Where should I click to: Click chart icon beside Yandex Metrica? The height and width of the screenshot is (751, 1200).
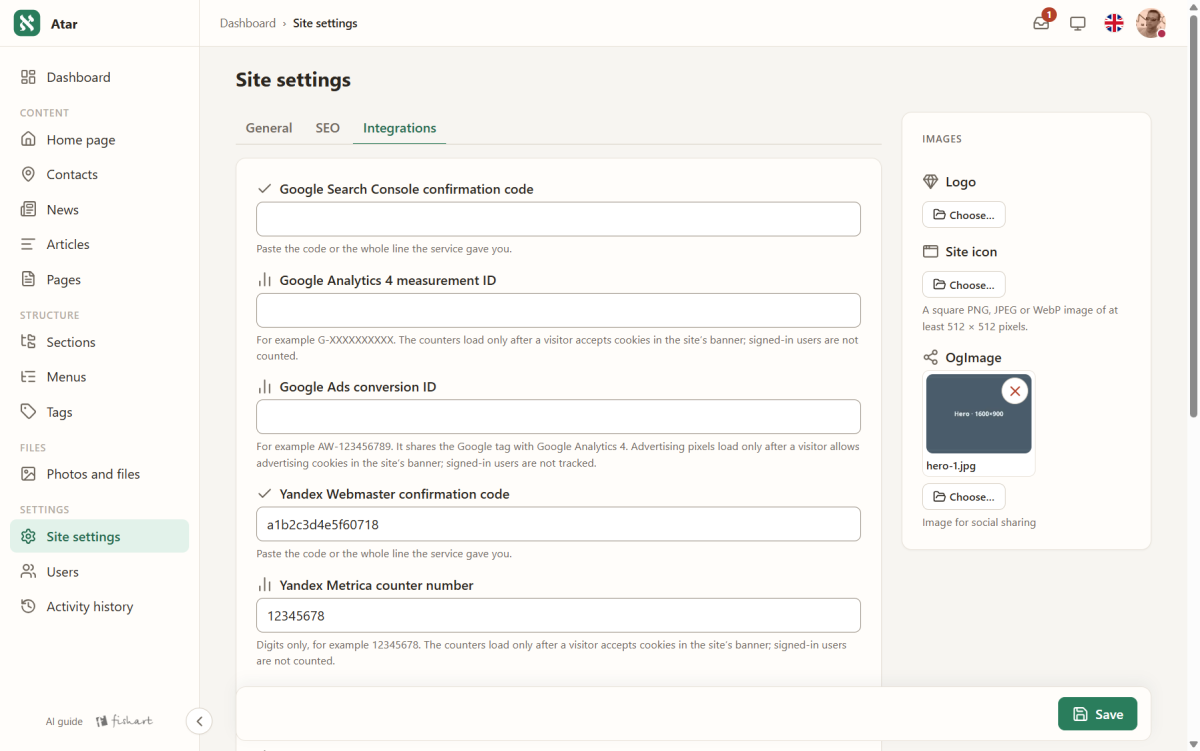pos(265,585)
